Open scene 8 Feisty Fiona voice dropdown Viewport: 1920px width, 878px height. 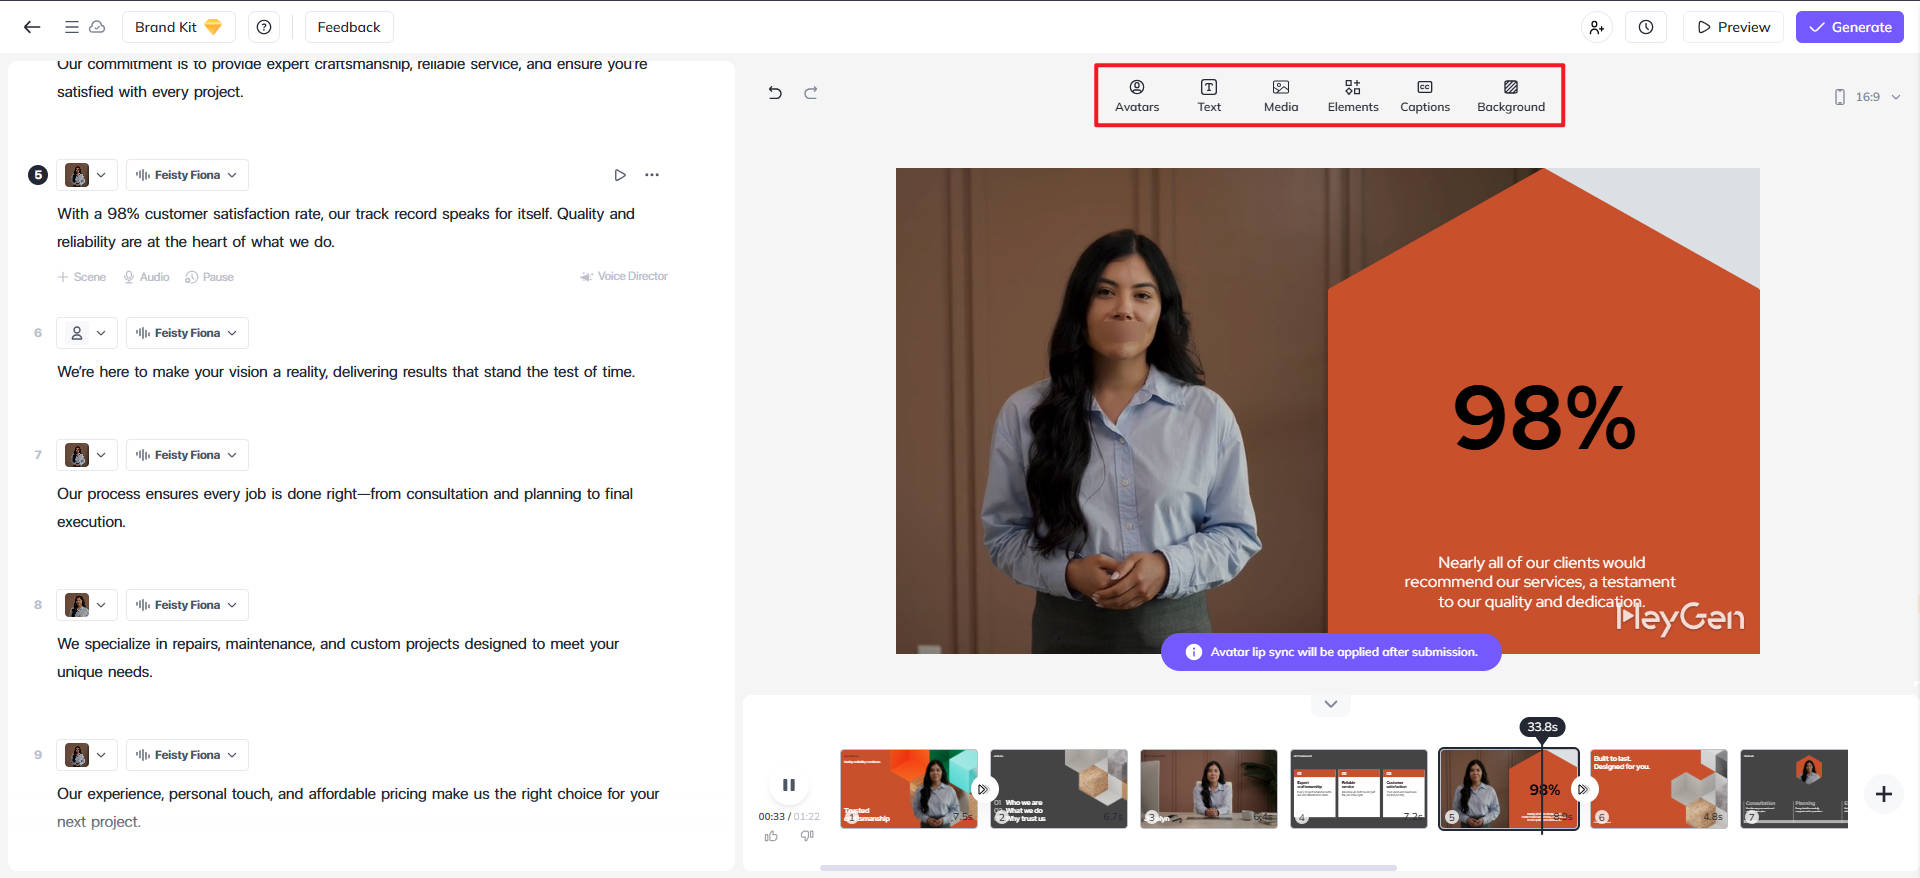click(x=187, y=605)
